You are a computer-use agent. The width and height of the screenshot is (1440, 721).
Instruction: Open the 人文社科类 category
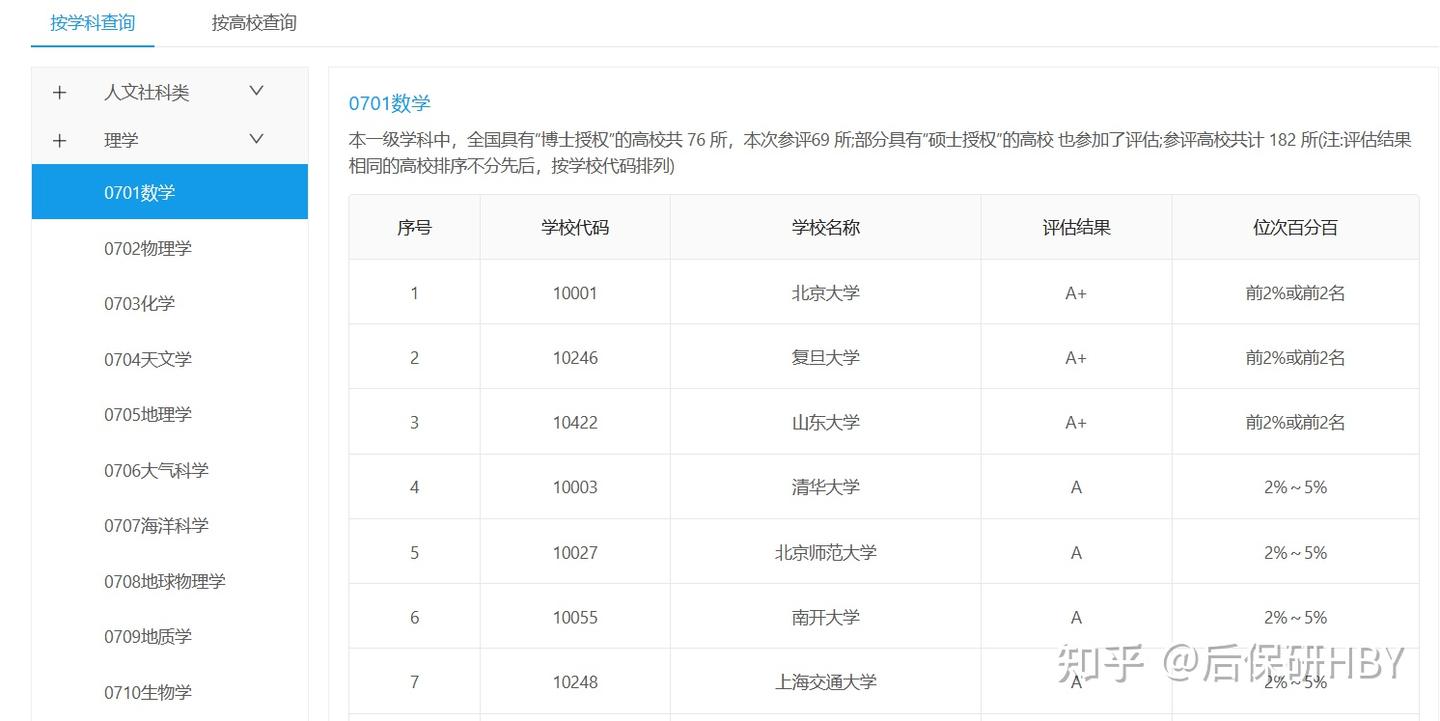146,92
